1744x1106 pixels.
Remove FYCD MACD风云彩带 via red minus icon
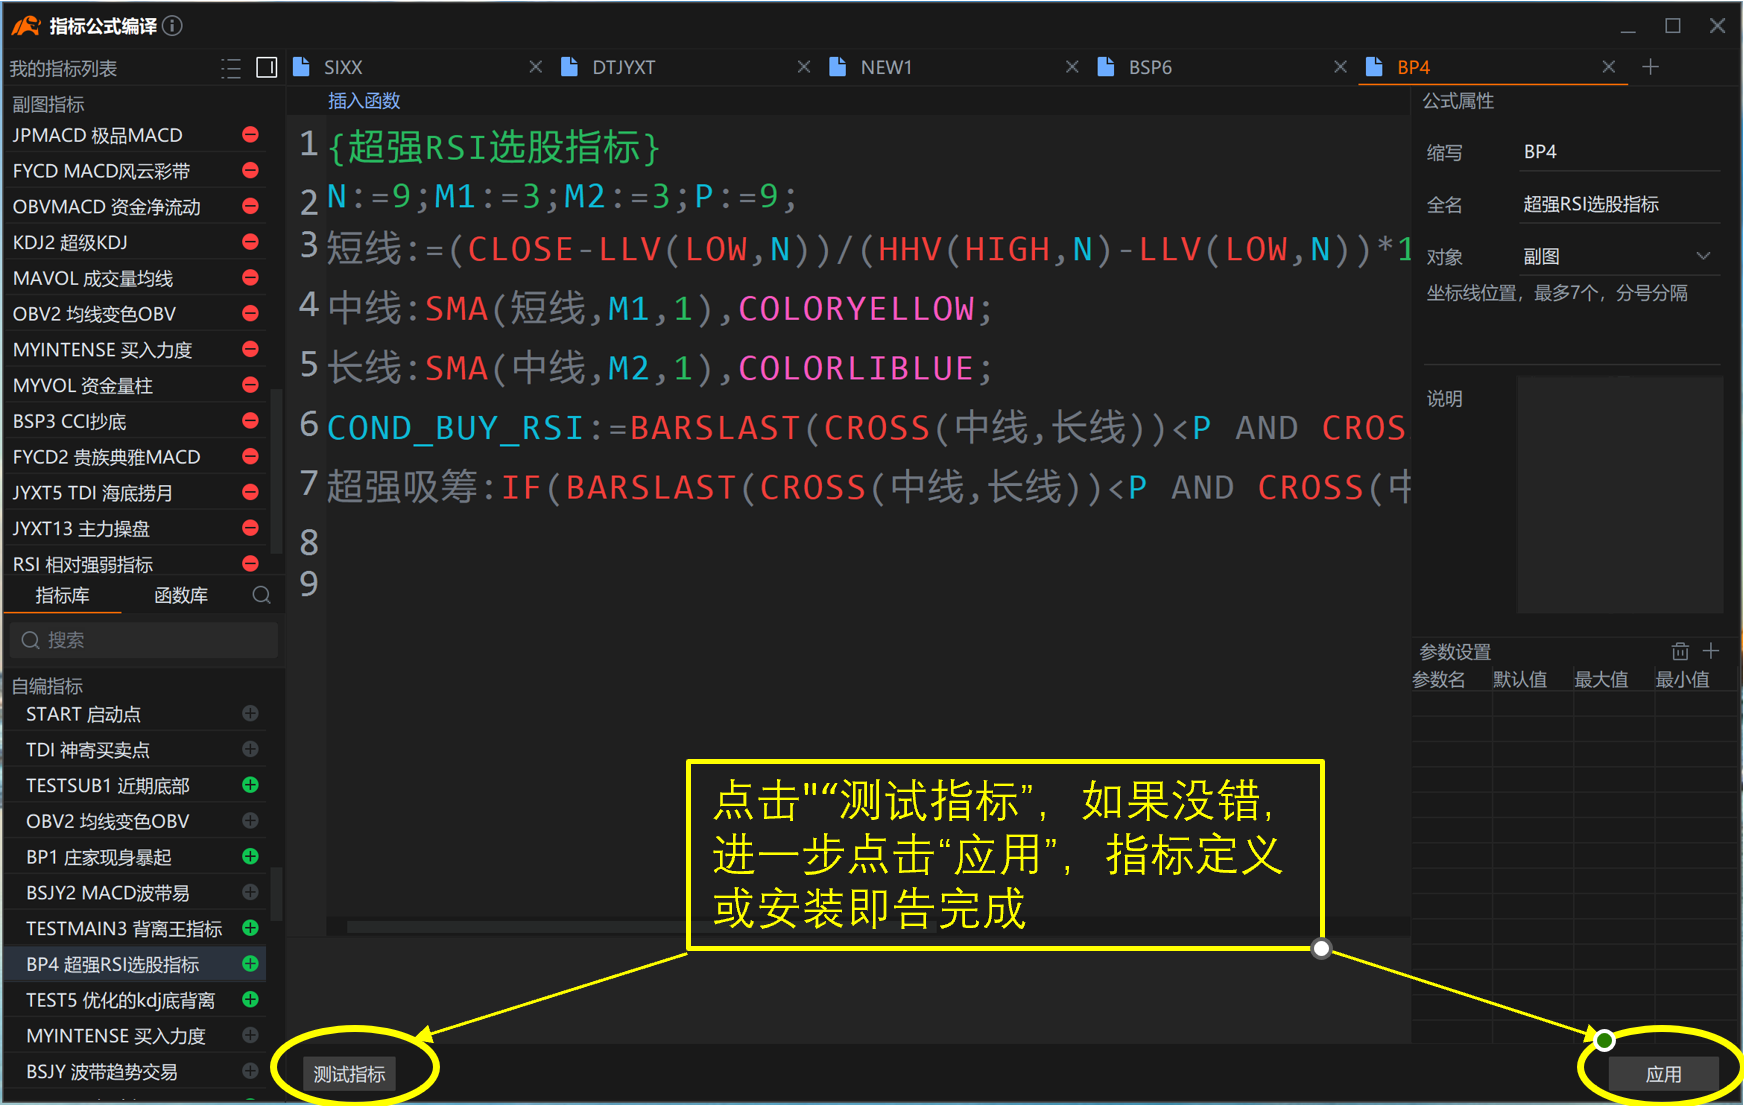click(250, 170)
